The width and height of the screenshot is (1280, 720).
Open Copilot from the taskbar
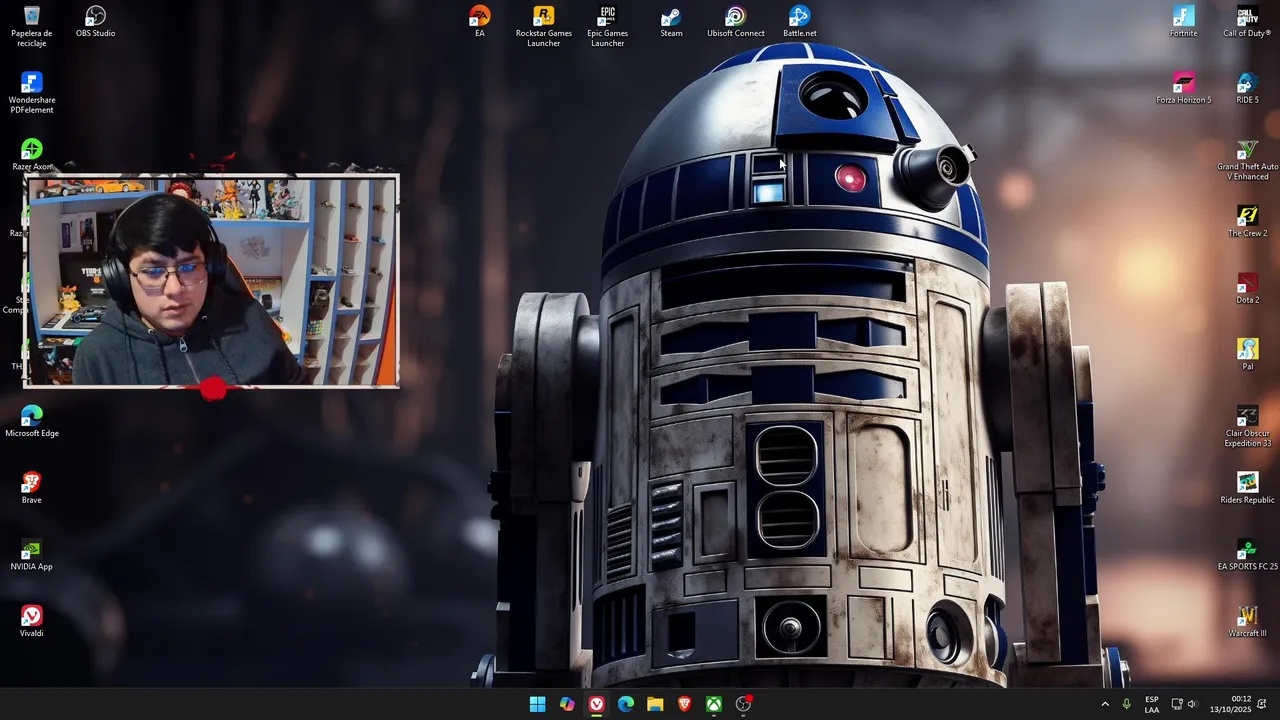click(x=567, y=704)
